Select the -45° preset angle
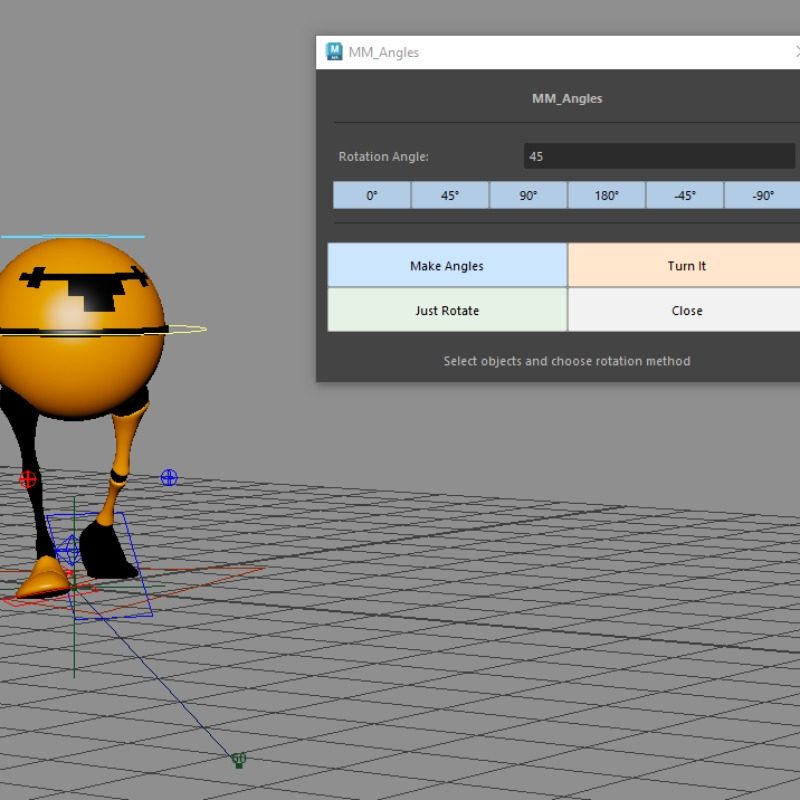This screenshot has height=800, width=800. pyautogui.click(x=684, y=196)
